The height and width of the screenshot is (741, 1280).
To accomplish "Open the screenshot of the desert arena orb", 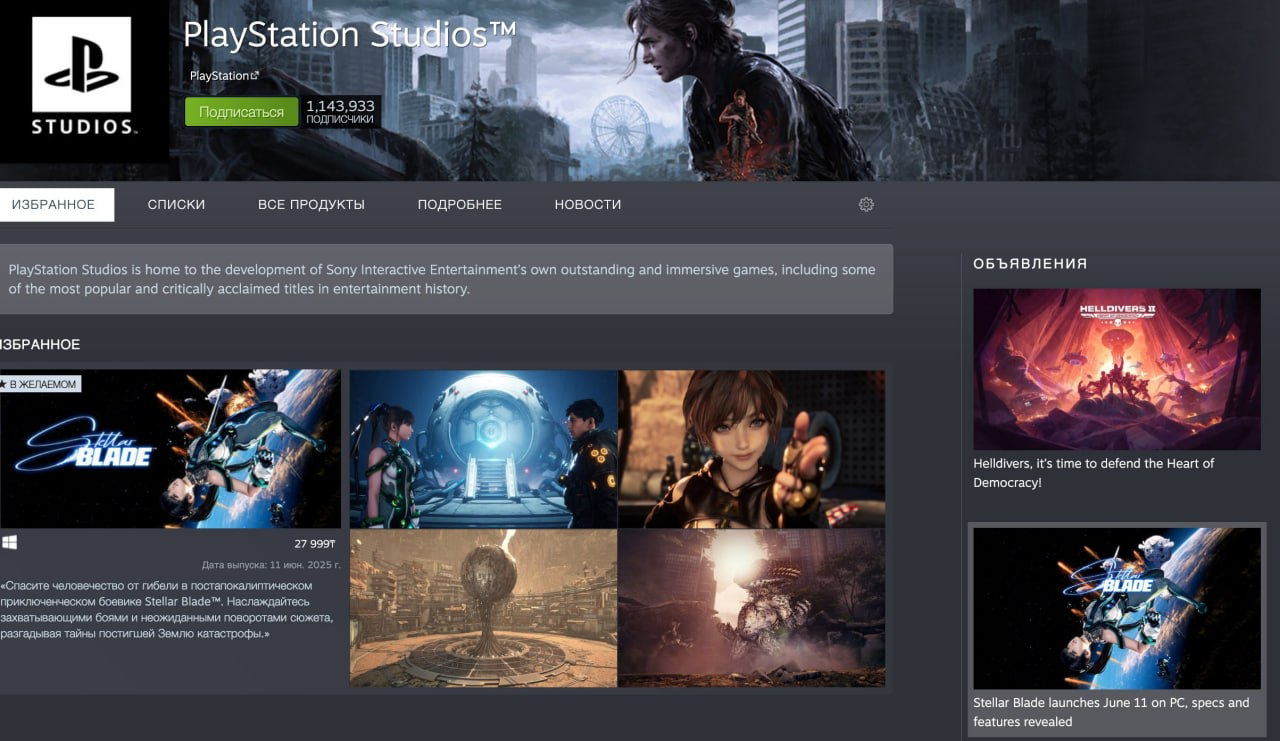I will point(483,608).
